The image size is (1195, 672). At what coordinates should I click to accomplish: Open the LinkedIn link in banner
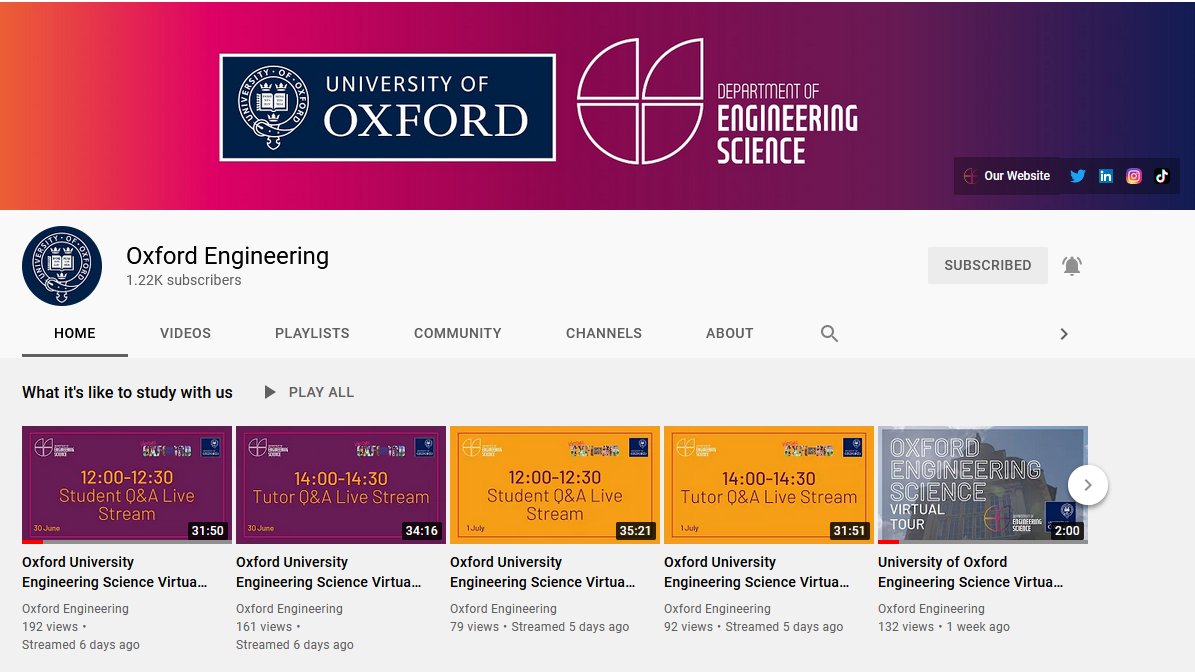coord(1105,176)
